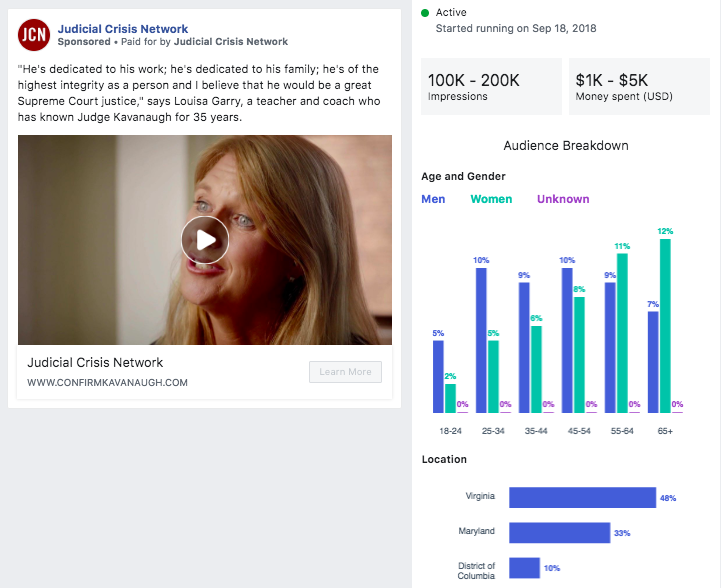Screen dimensions: 721x588
Task: Click the Audience Breakdown heading
Action: click(566, 146)
